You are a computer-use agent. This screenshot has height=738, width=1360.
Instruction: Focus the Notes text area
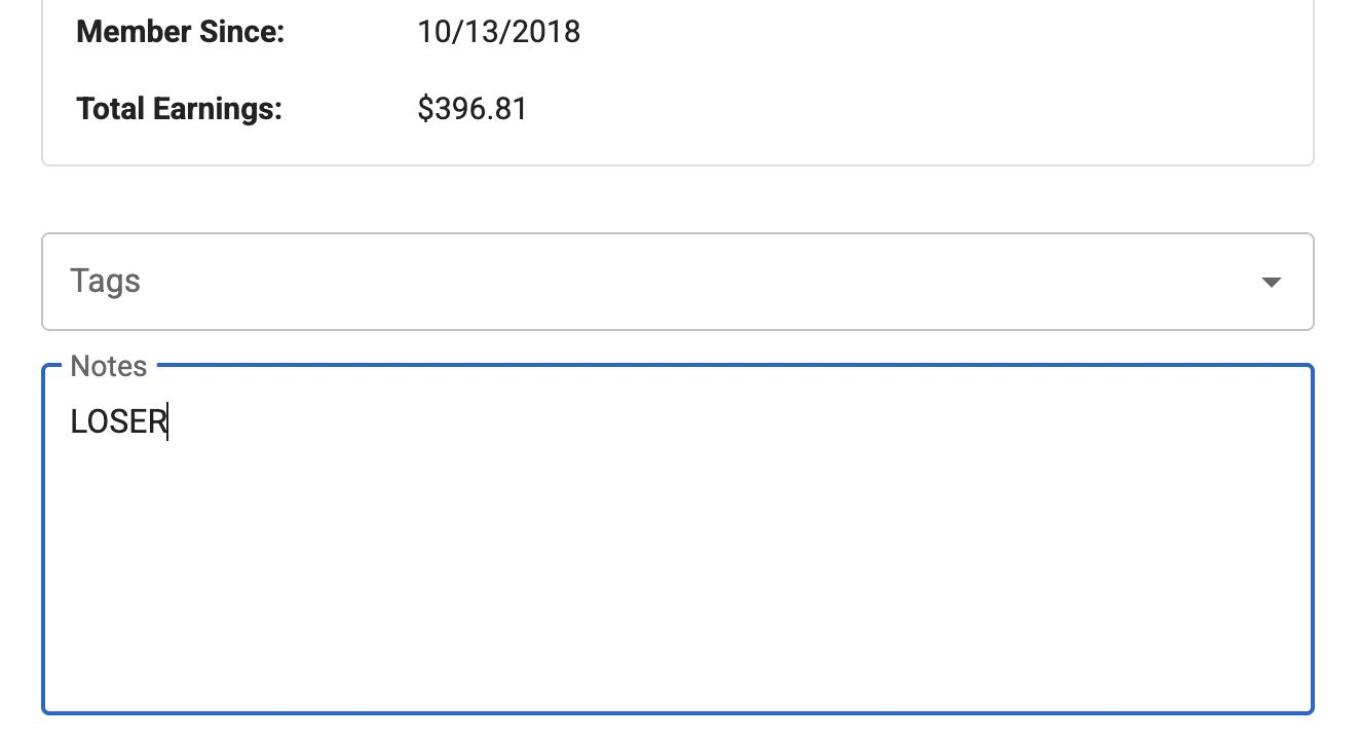pos(677,539)
